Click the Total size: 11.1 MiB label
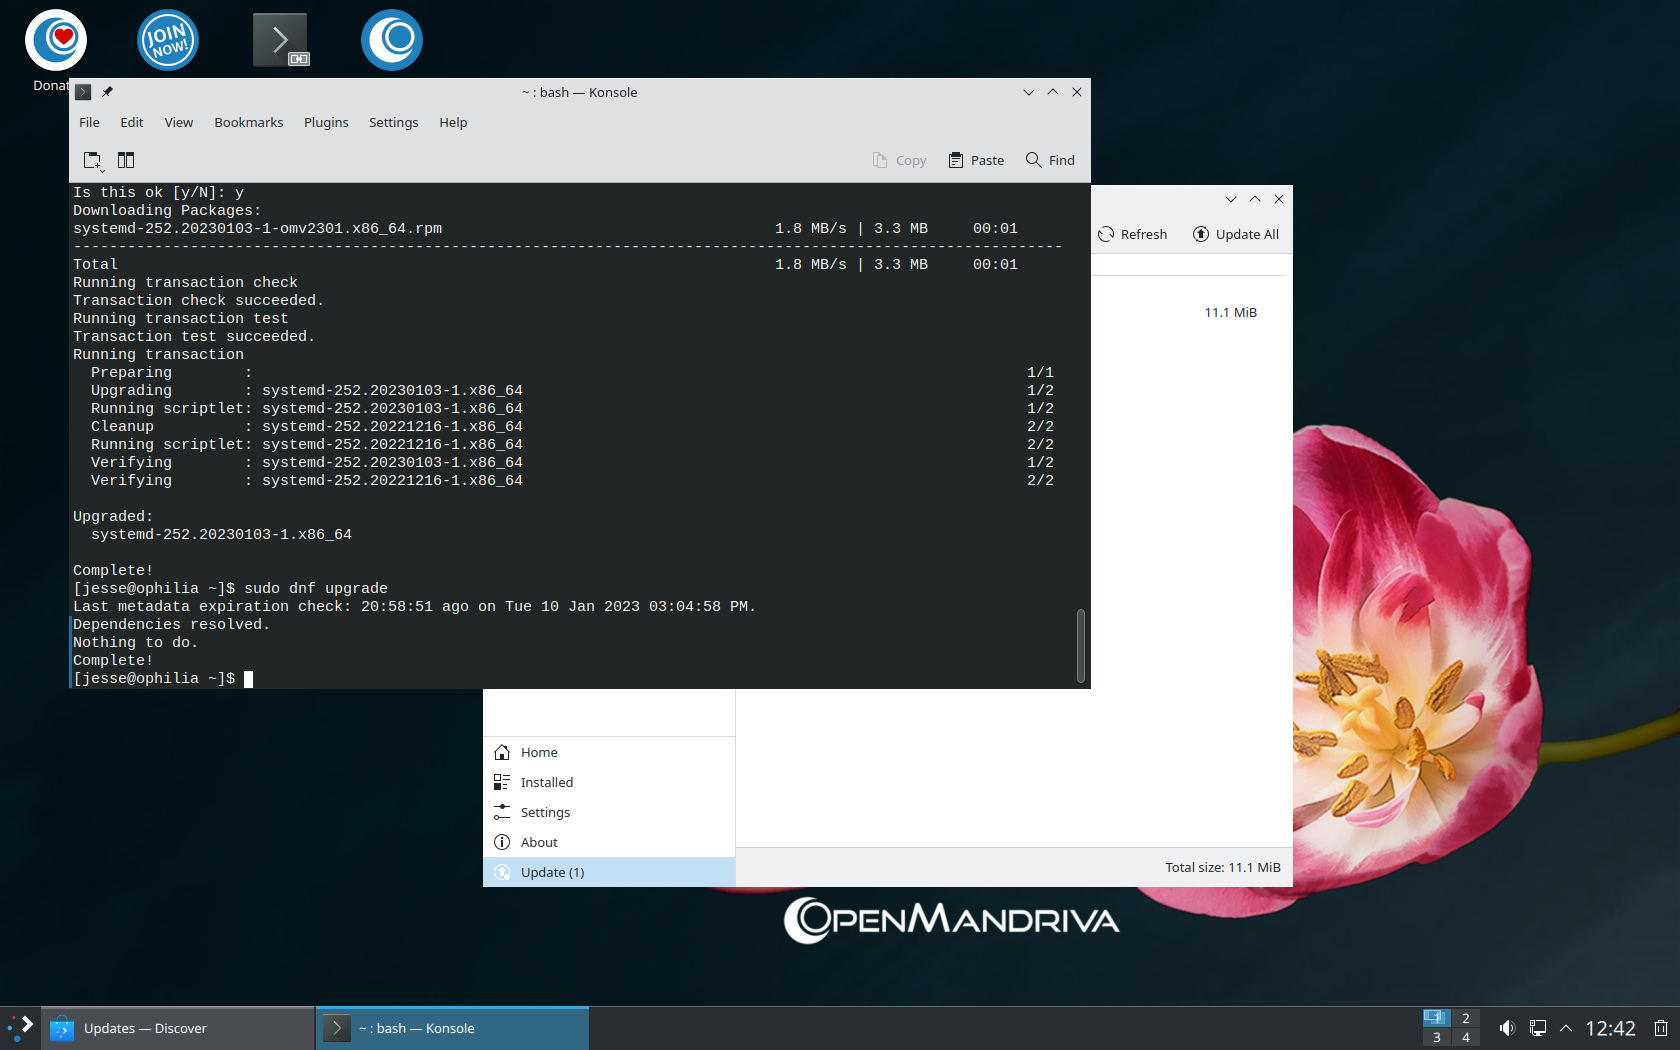Image resolution: width=1680 pixels, height=1050 pixels. [1222, 867]
